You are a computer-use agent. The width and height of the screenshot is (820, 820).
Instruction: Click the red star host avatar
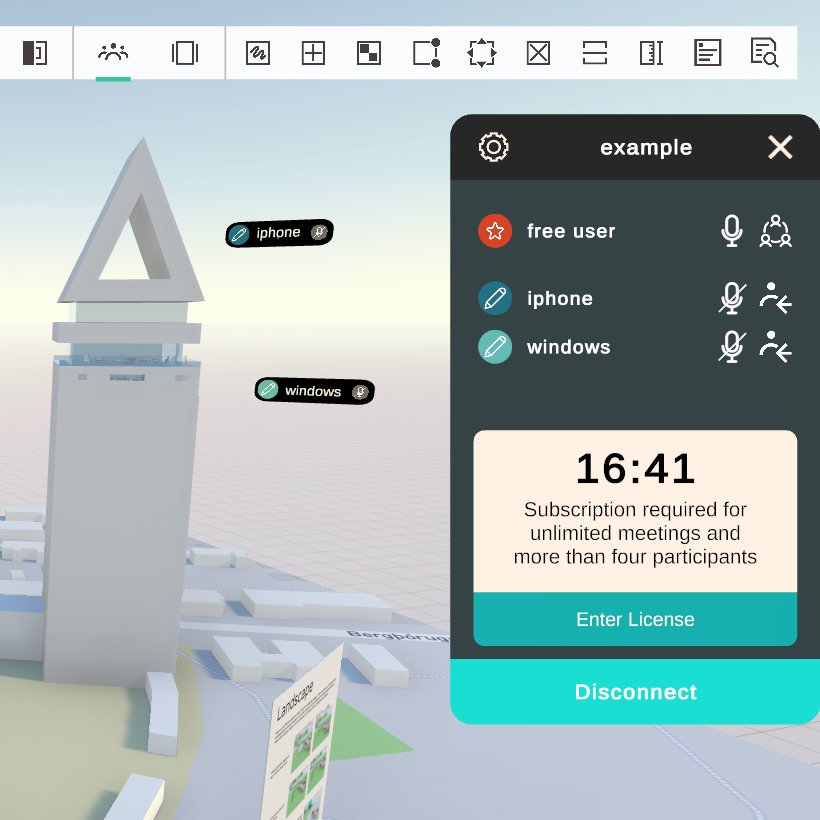(x=495, y=231)
